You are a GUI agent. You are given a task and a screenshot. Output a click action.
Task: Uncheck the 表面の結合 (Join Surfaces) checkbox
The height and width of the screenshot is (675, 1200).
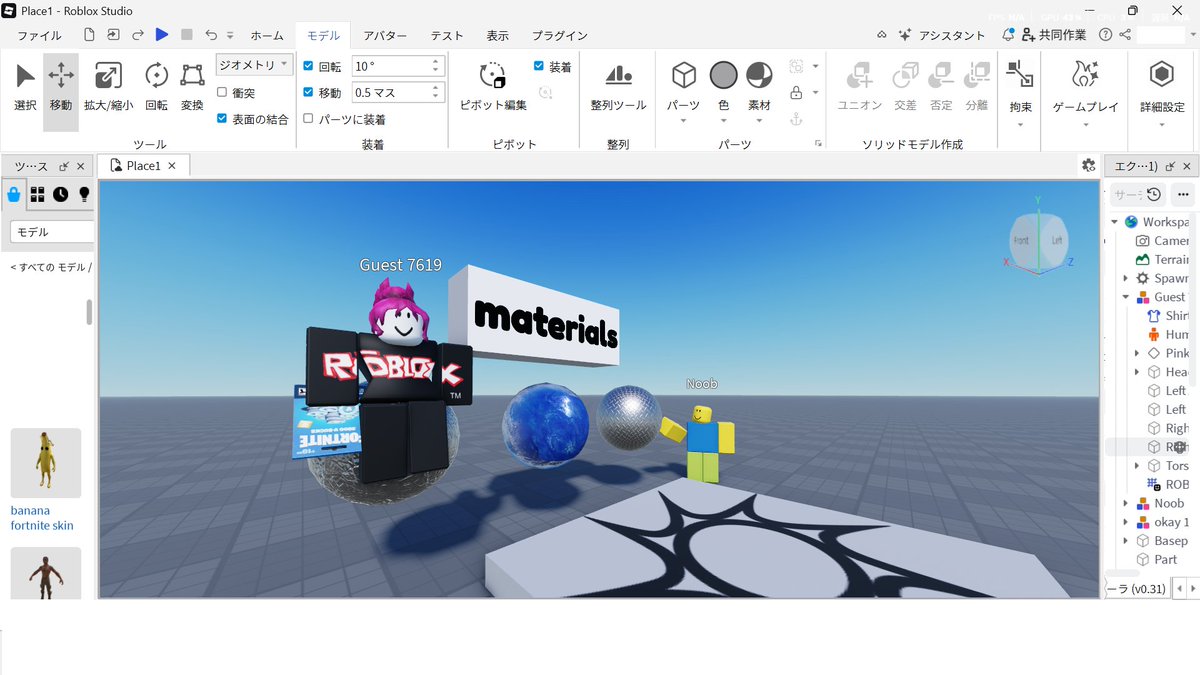point(222,118)
